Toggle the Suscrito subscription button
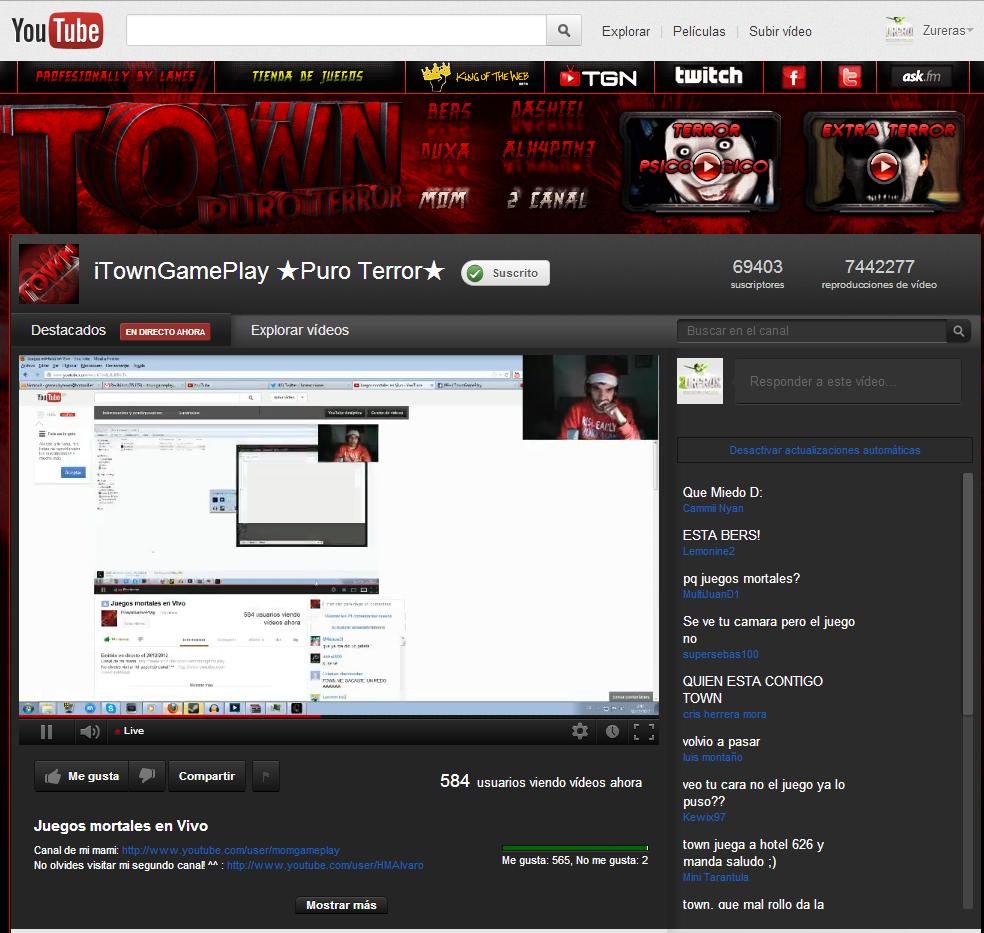Viewport: 984px width, 933px height. 506,273
